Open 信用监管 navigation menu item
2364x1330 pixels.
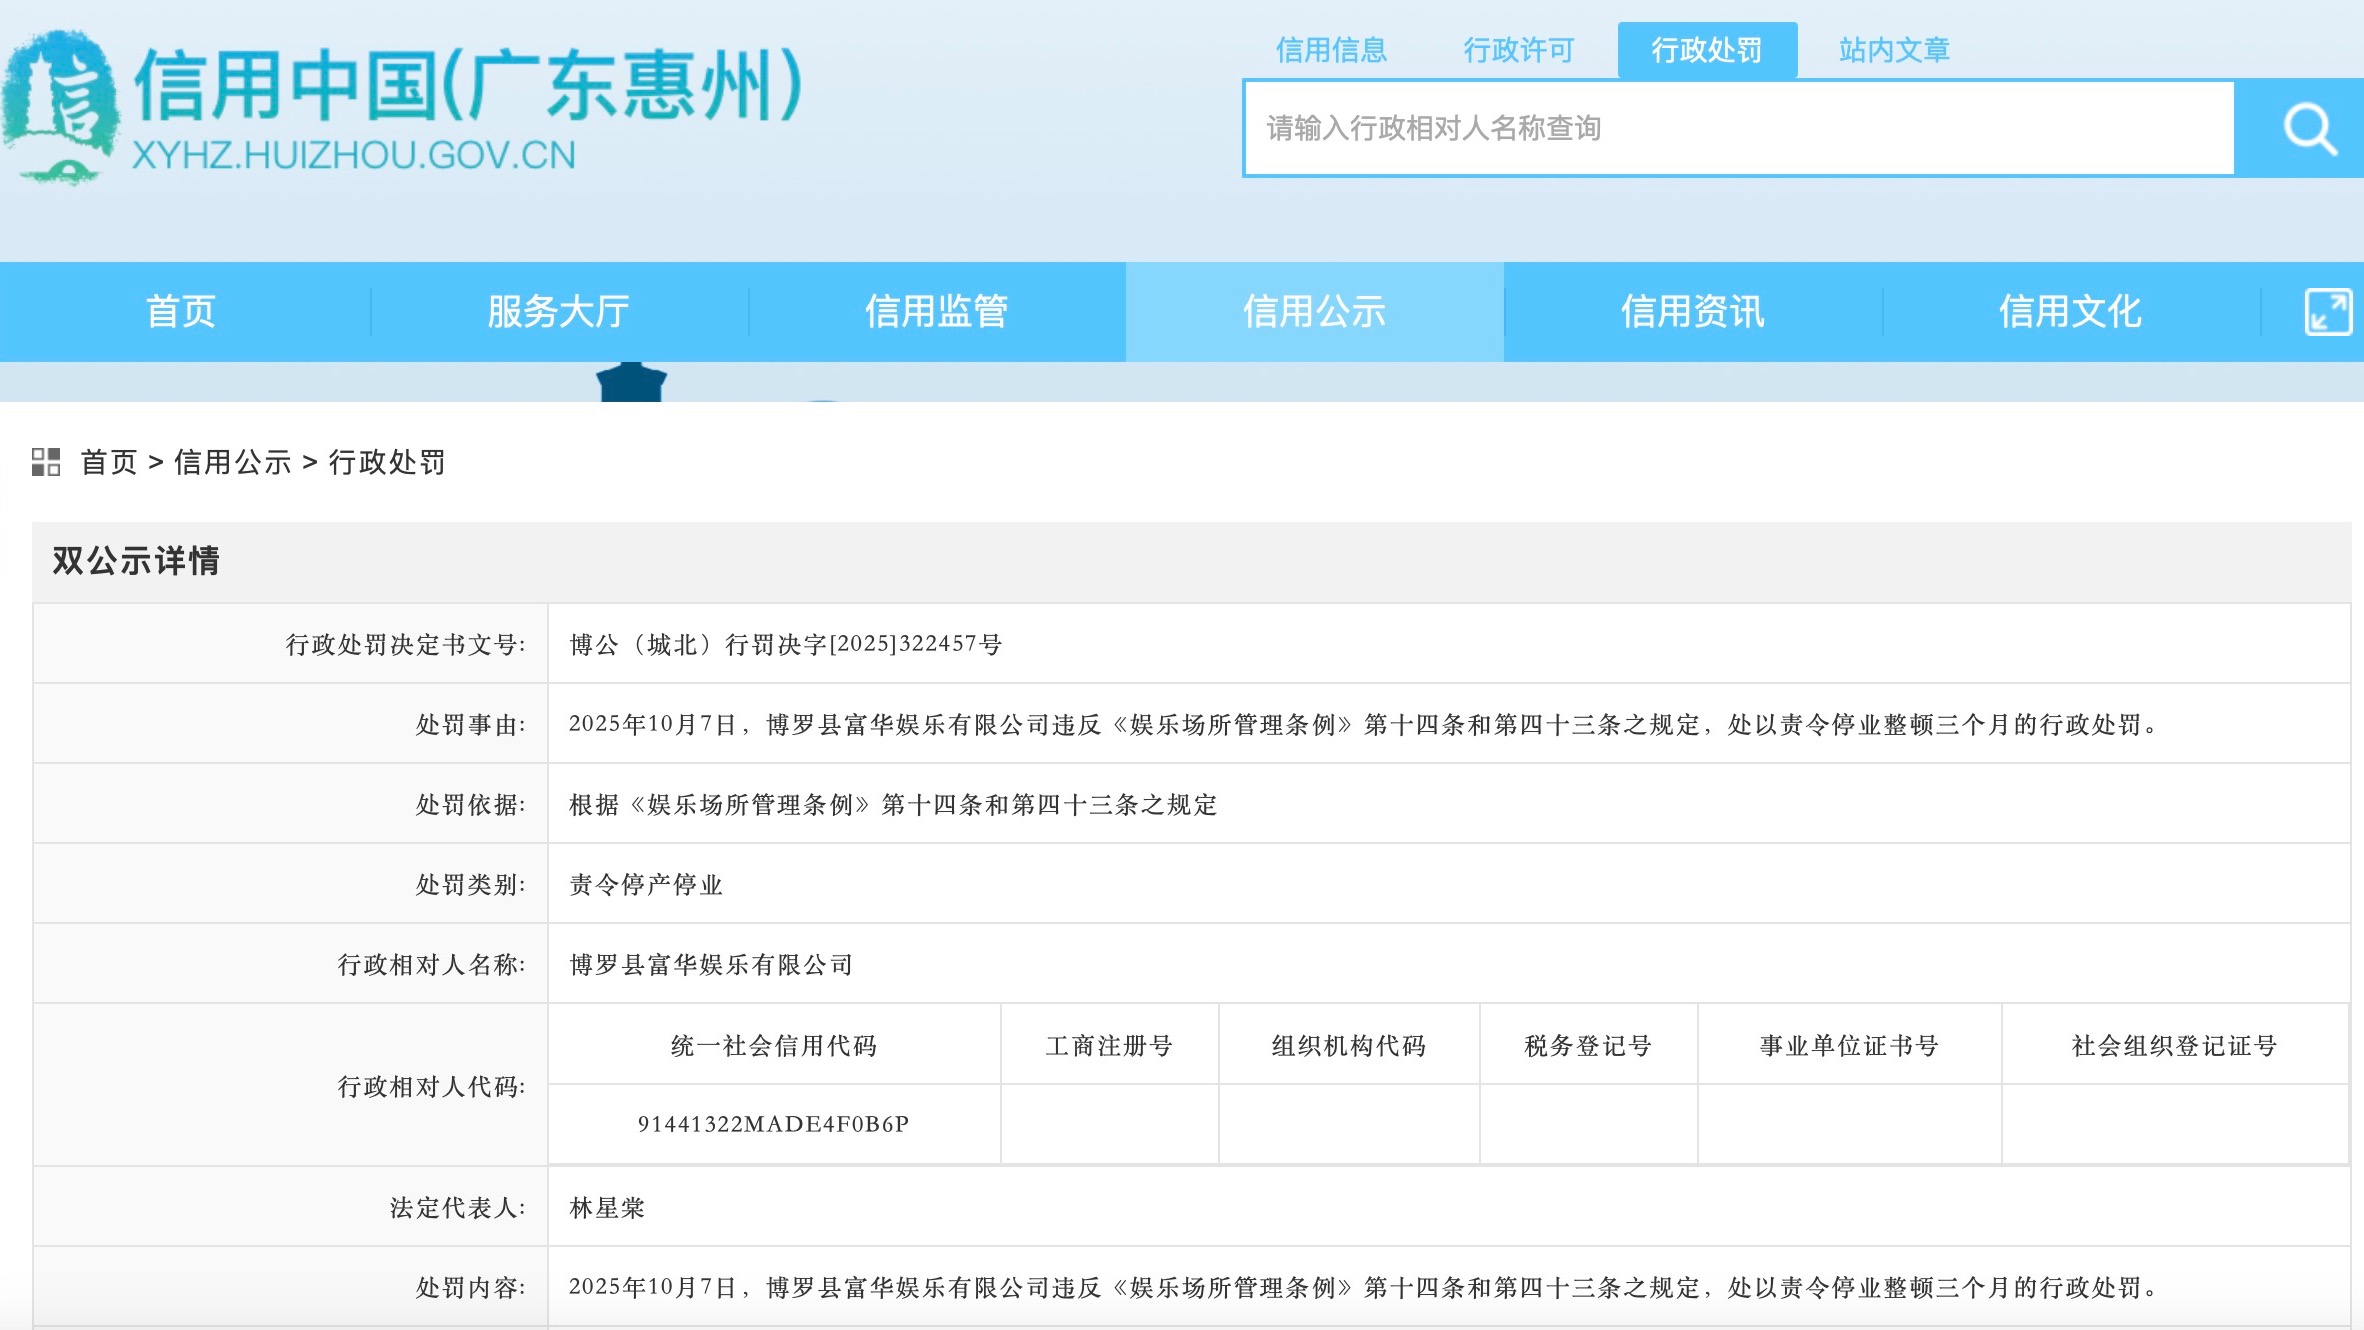pos(936,312)
